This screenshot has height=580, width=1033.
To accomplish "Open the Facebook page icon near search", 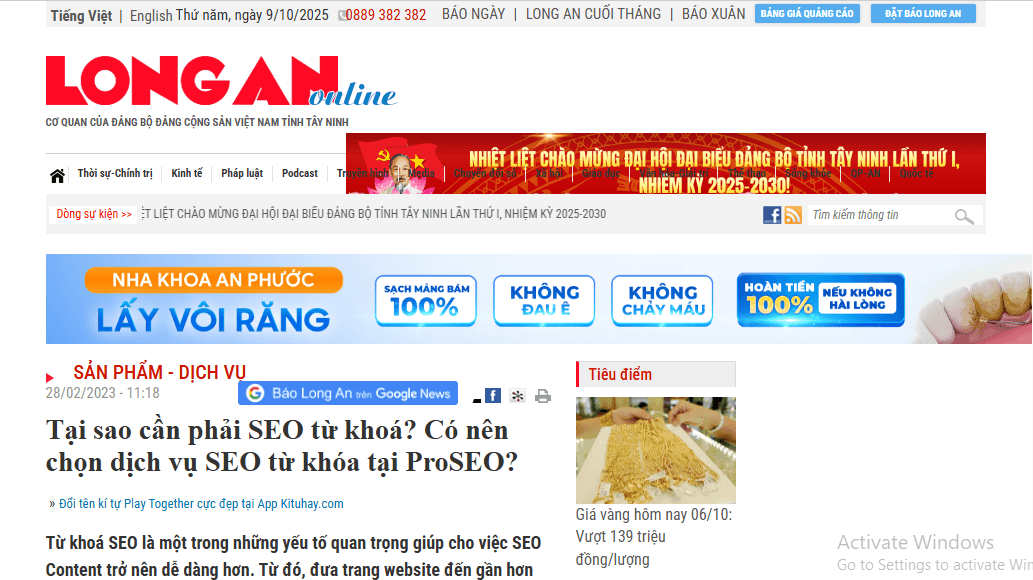I will point(772,215).
